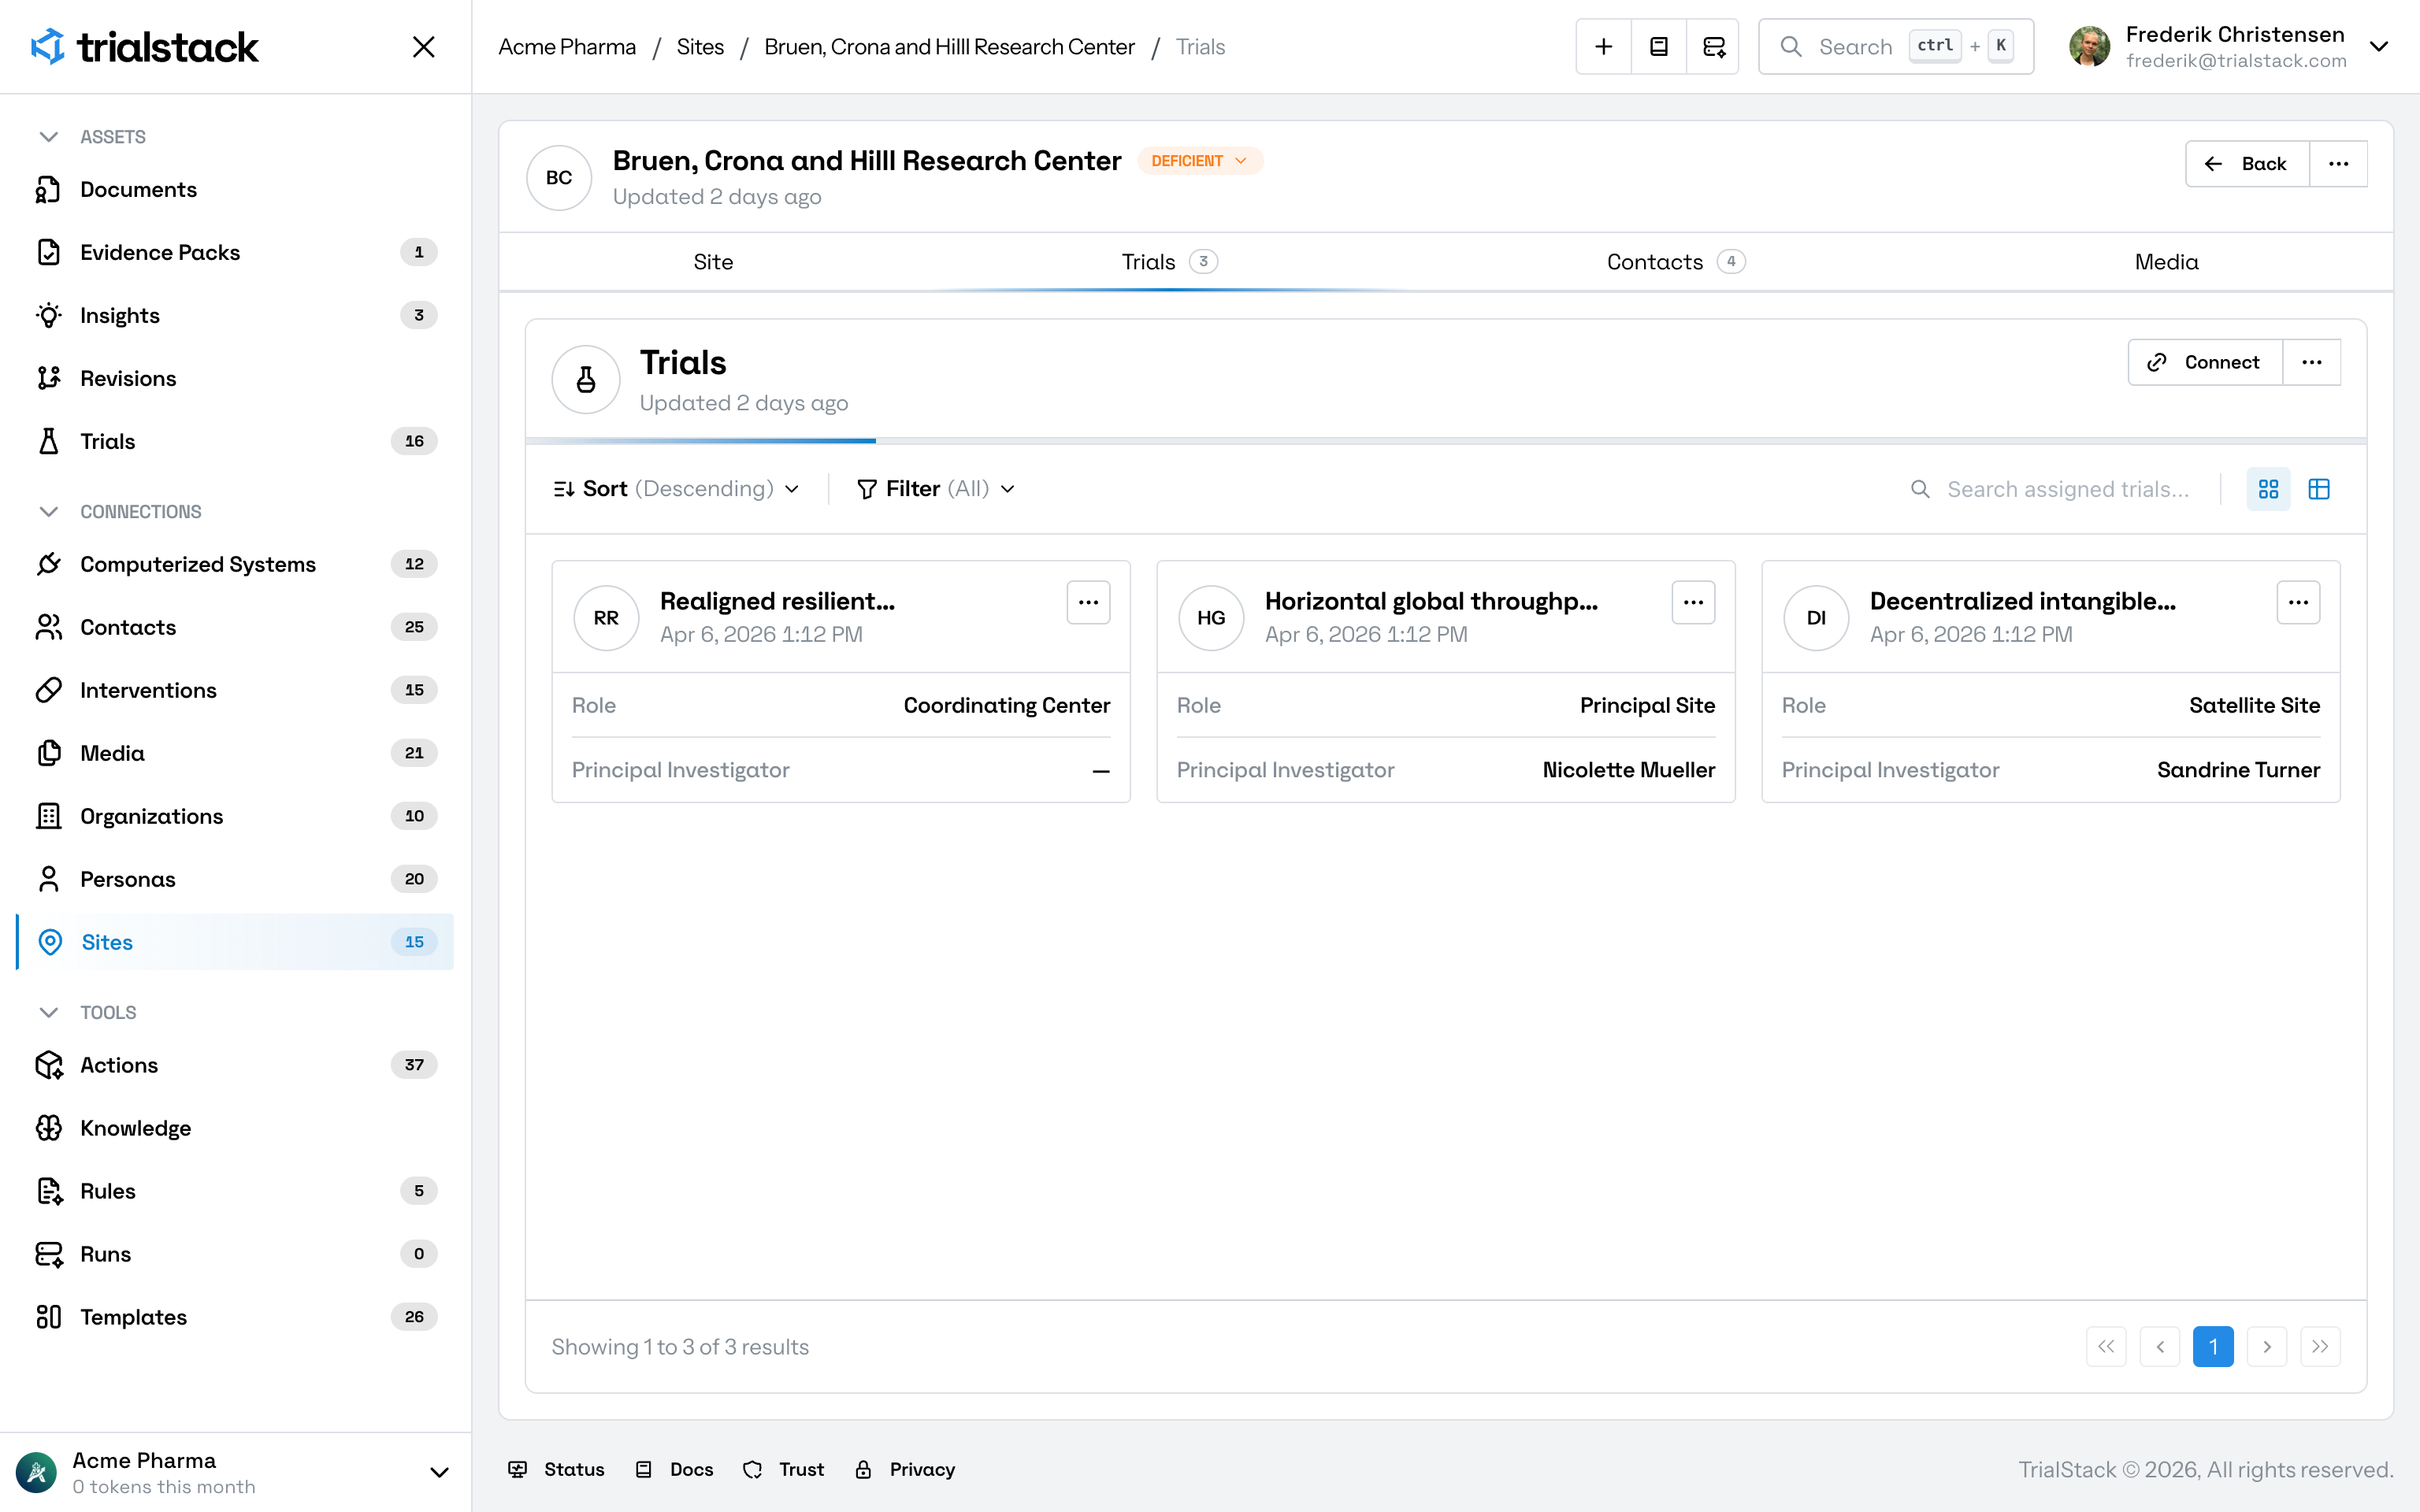Screen dimensions: 2420x1512
Task: Open Frederik Christensen user menu
Action: 2230,47
